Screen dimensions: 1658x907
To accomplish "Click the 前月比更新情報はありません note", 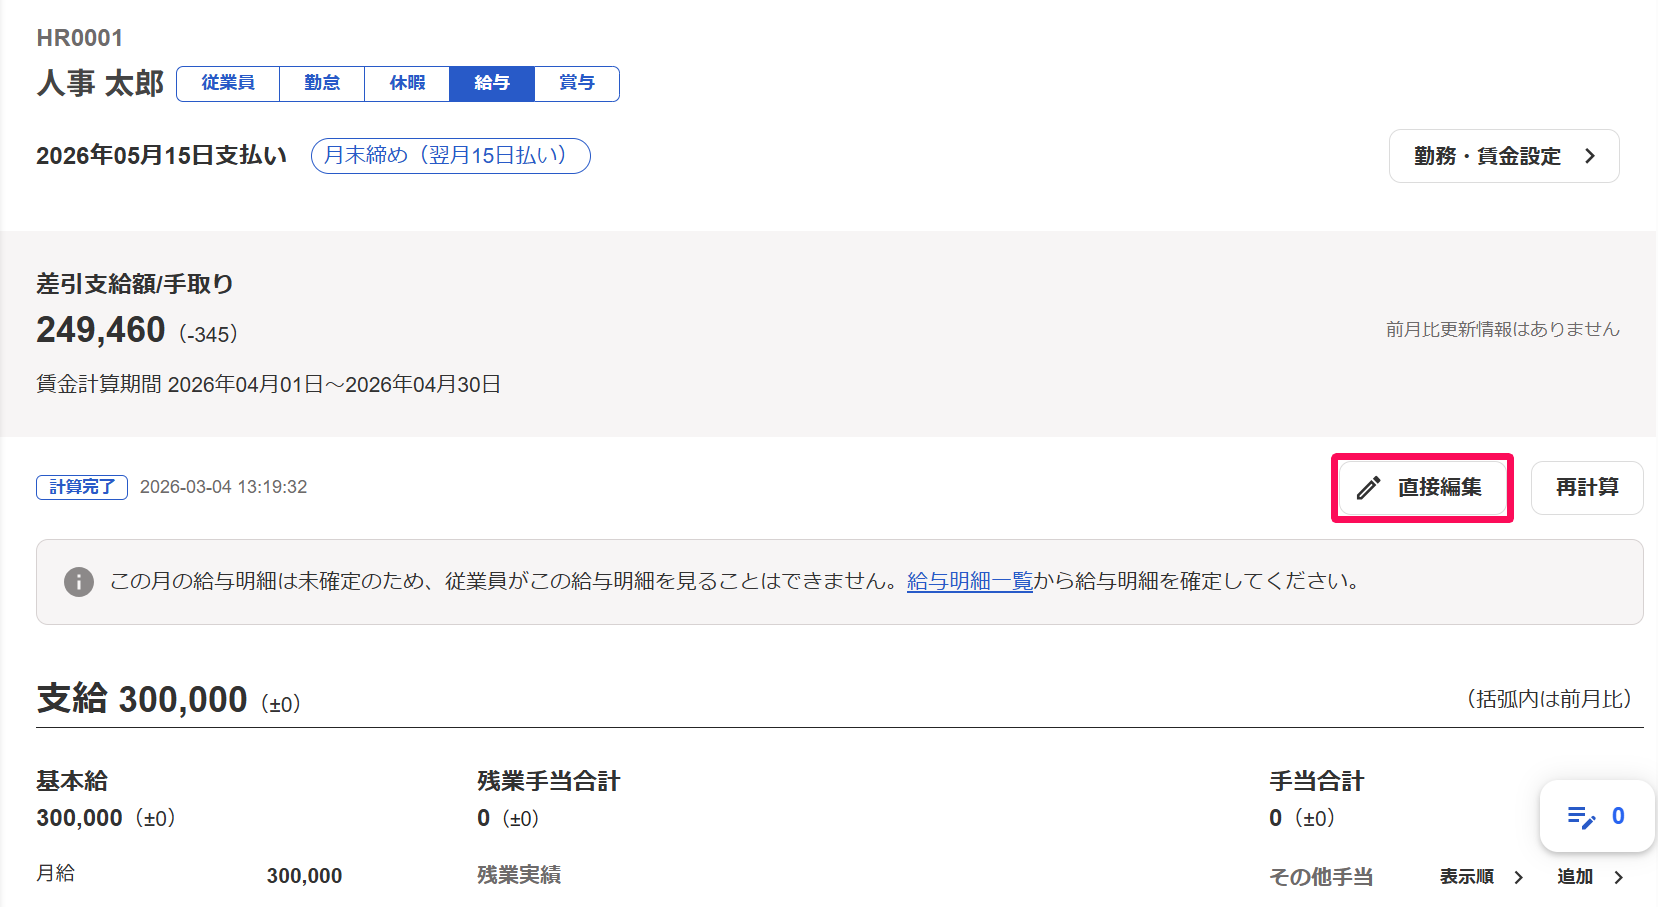I will click(x=1503, y=329).
